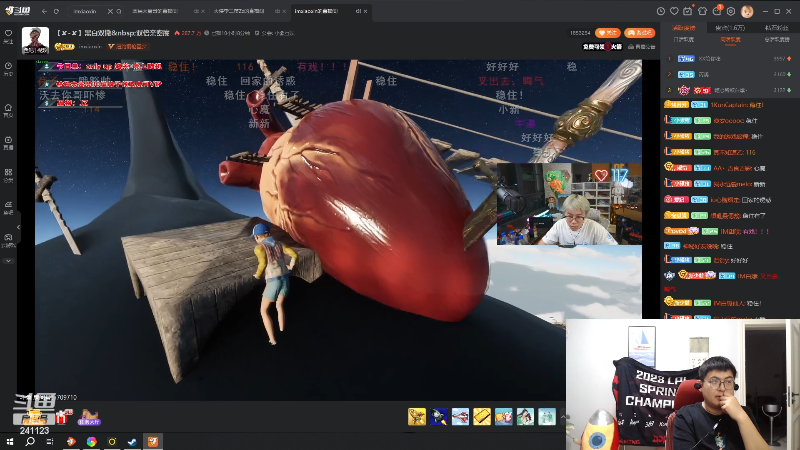The height and width of the screenshot is (450, 800).
Task: Send the last gift in gift bar
Action: tap(547, 416)
